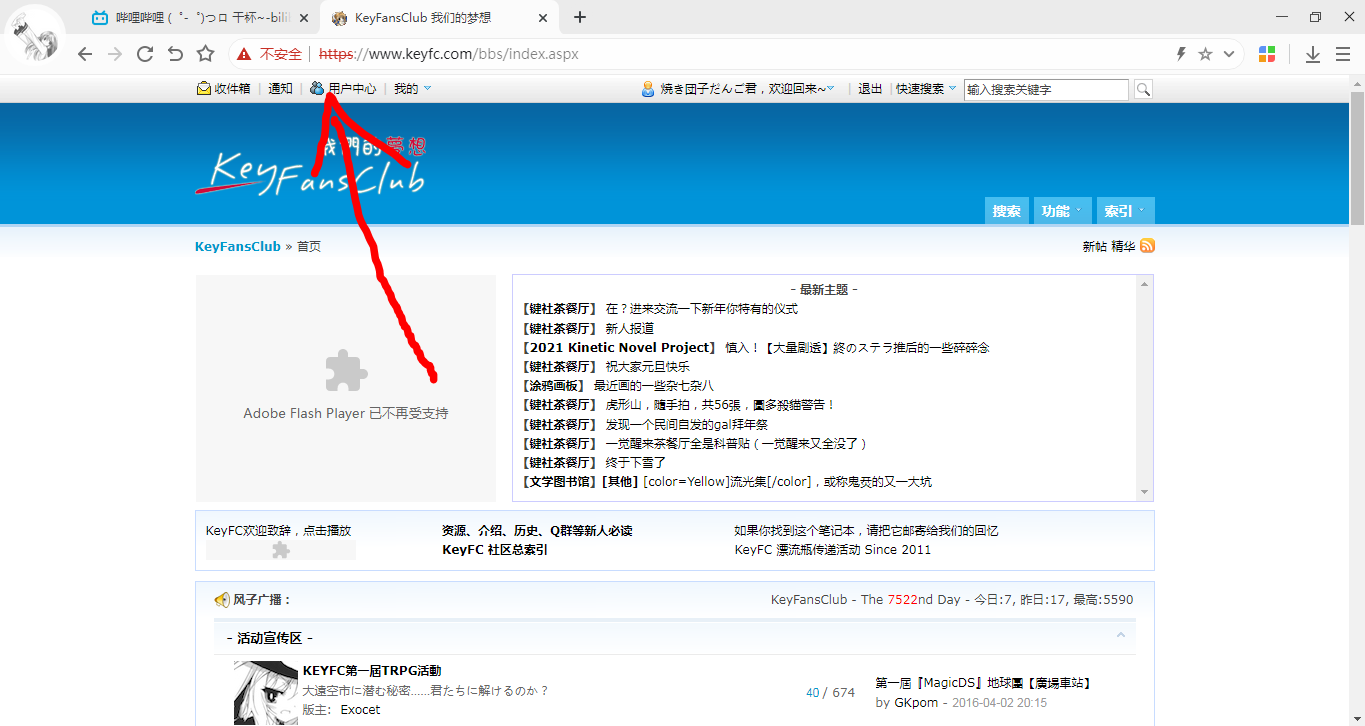Expand the address bar dropdown chevron
Screen dimensions: 1365x726
(x=1229, y=54)
